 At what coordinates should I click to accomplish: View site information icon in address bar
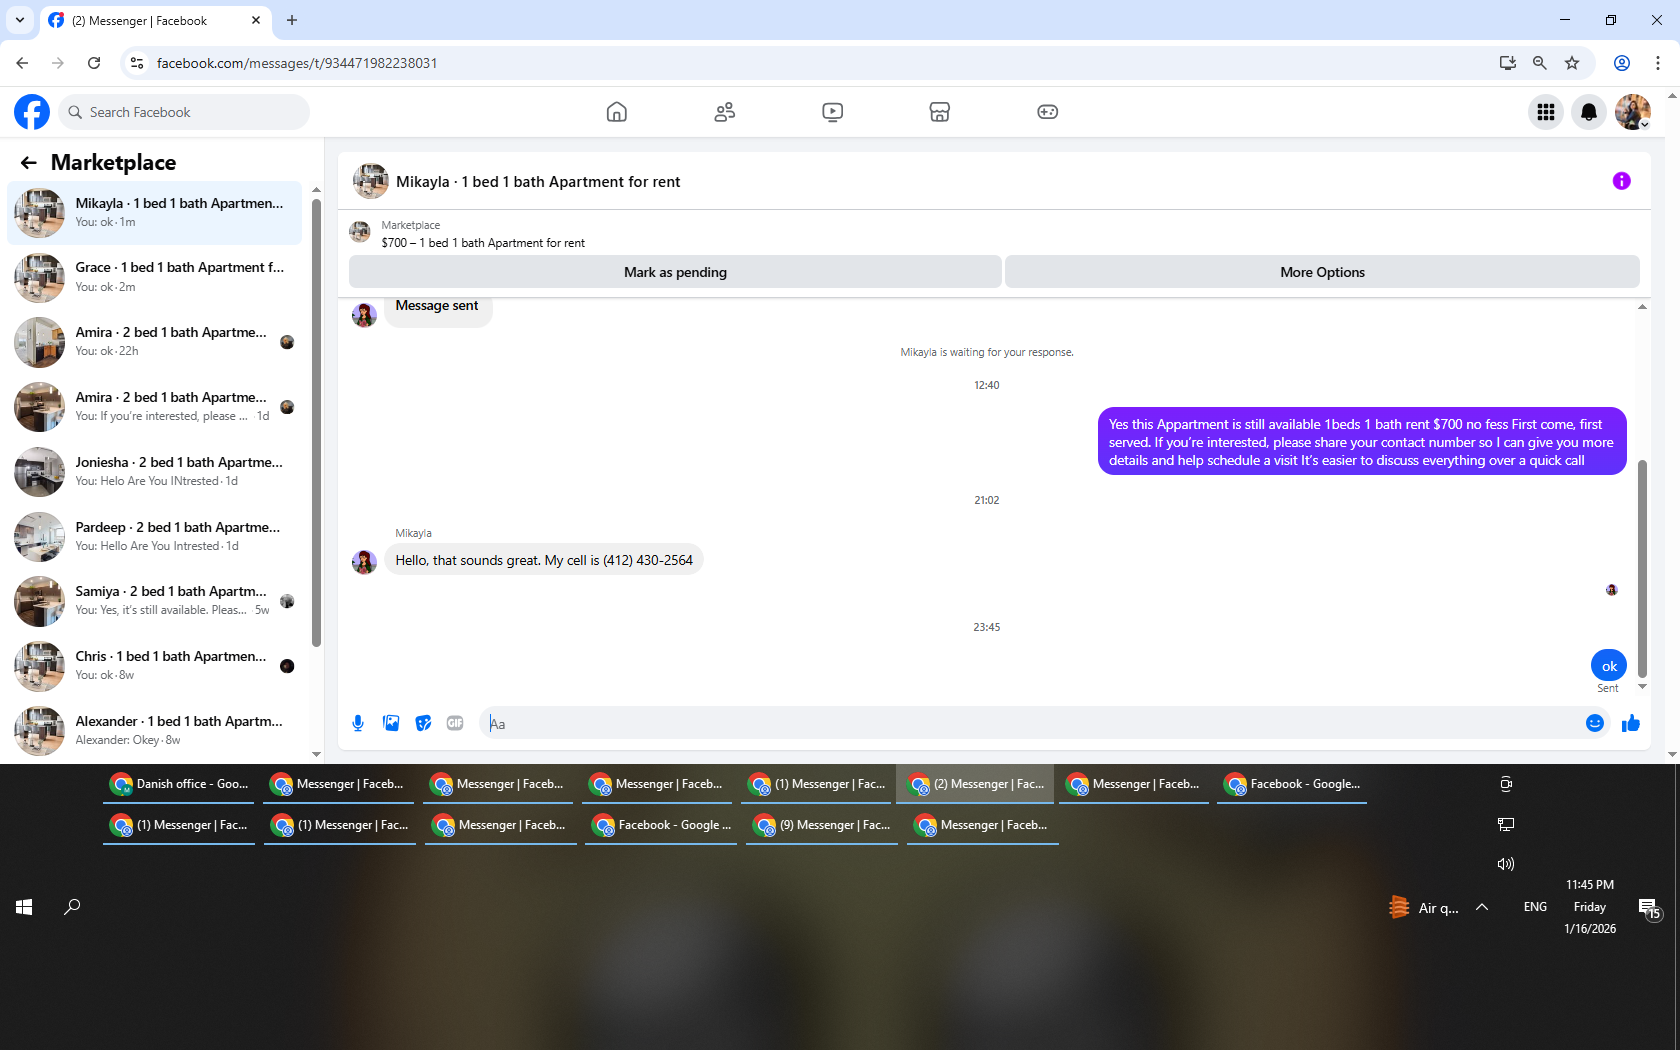[x=137, y=63]
